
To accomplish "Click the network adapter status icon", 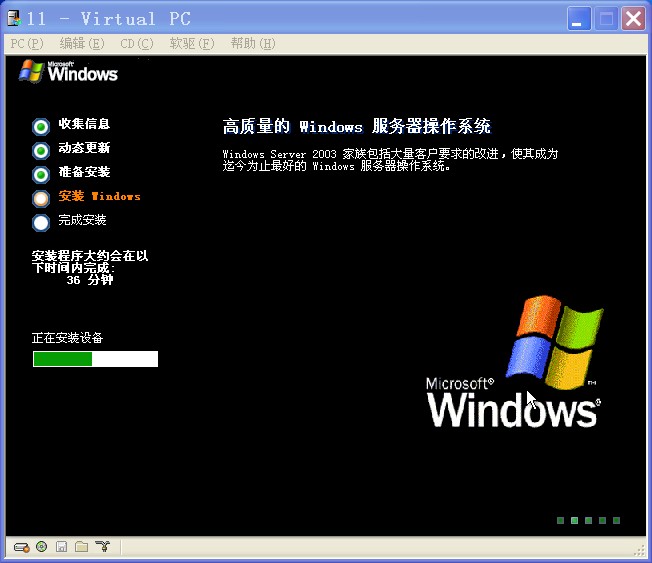I will [x=102, y=547].
